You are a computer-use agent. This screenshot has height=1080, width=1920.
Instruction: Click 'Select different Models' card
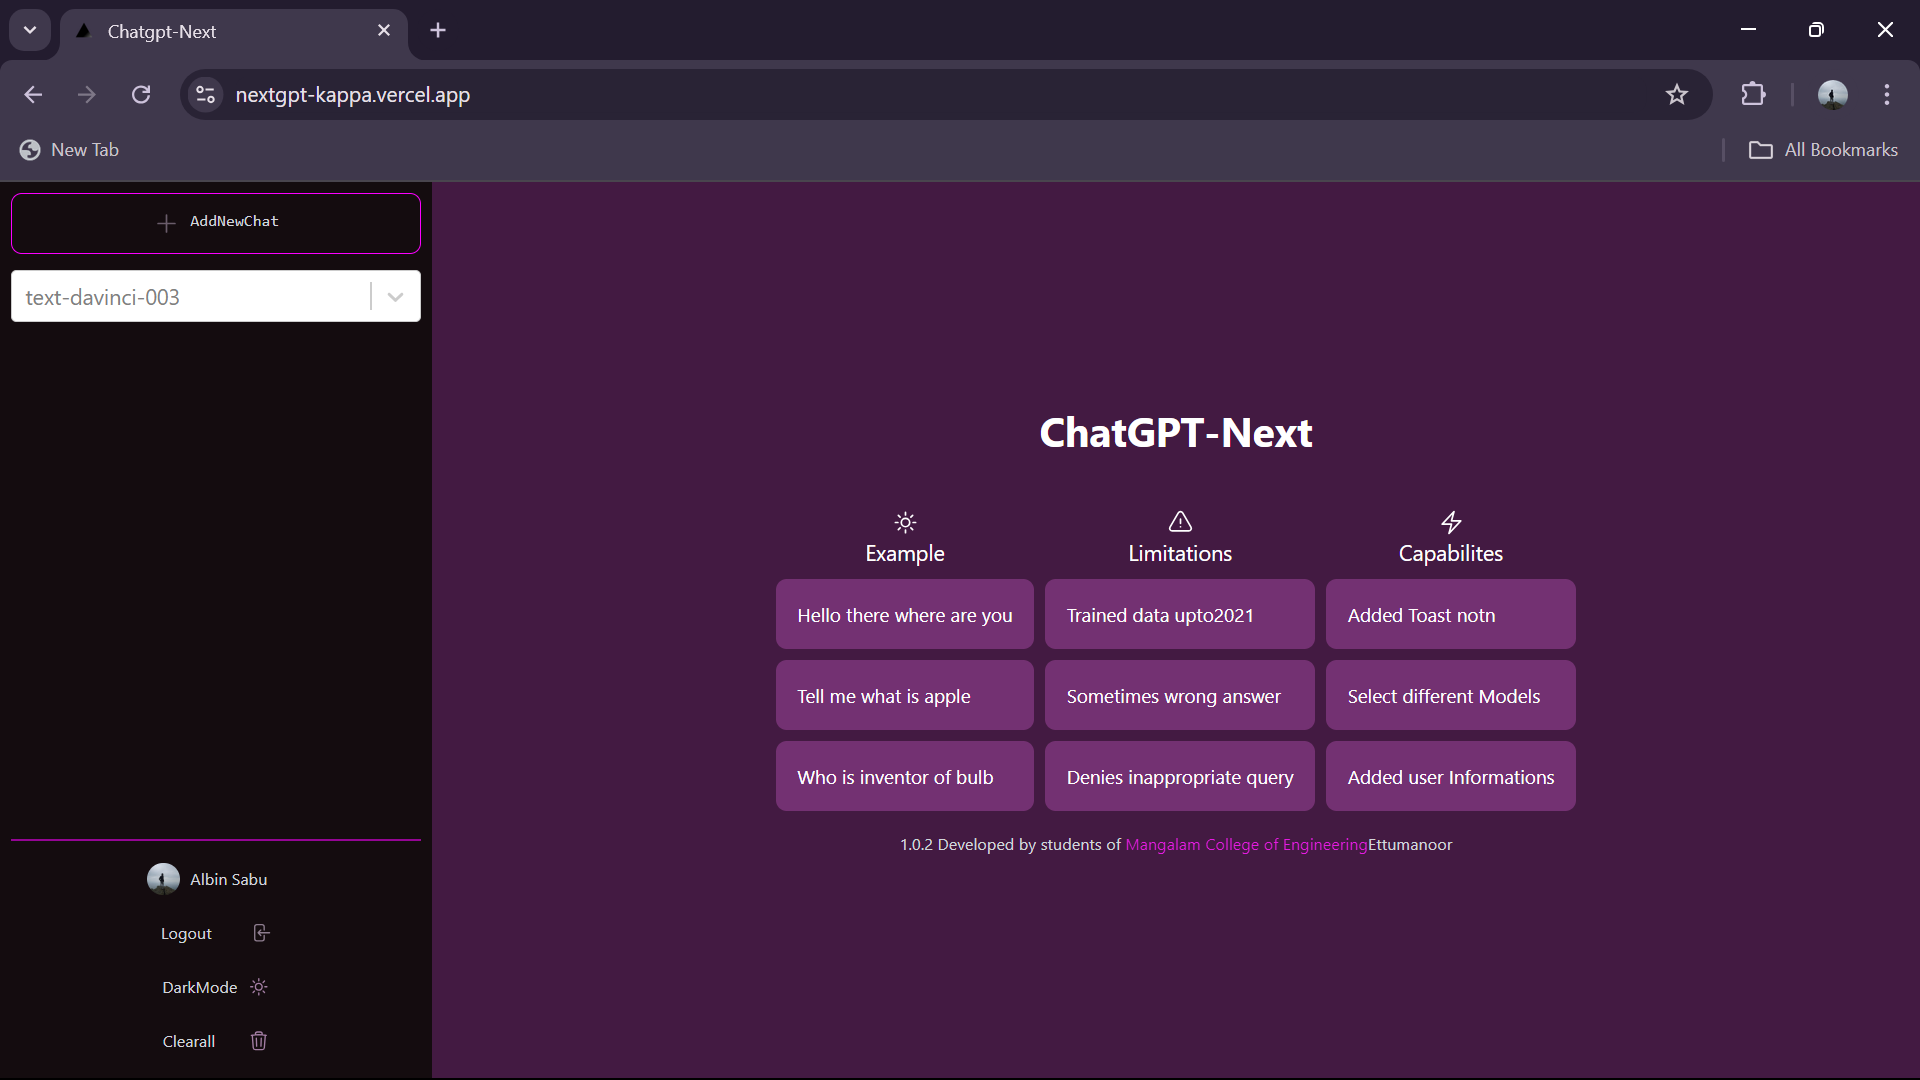1451,695
